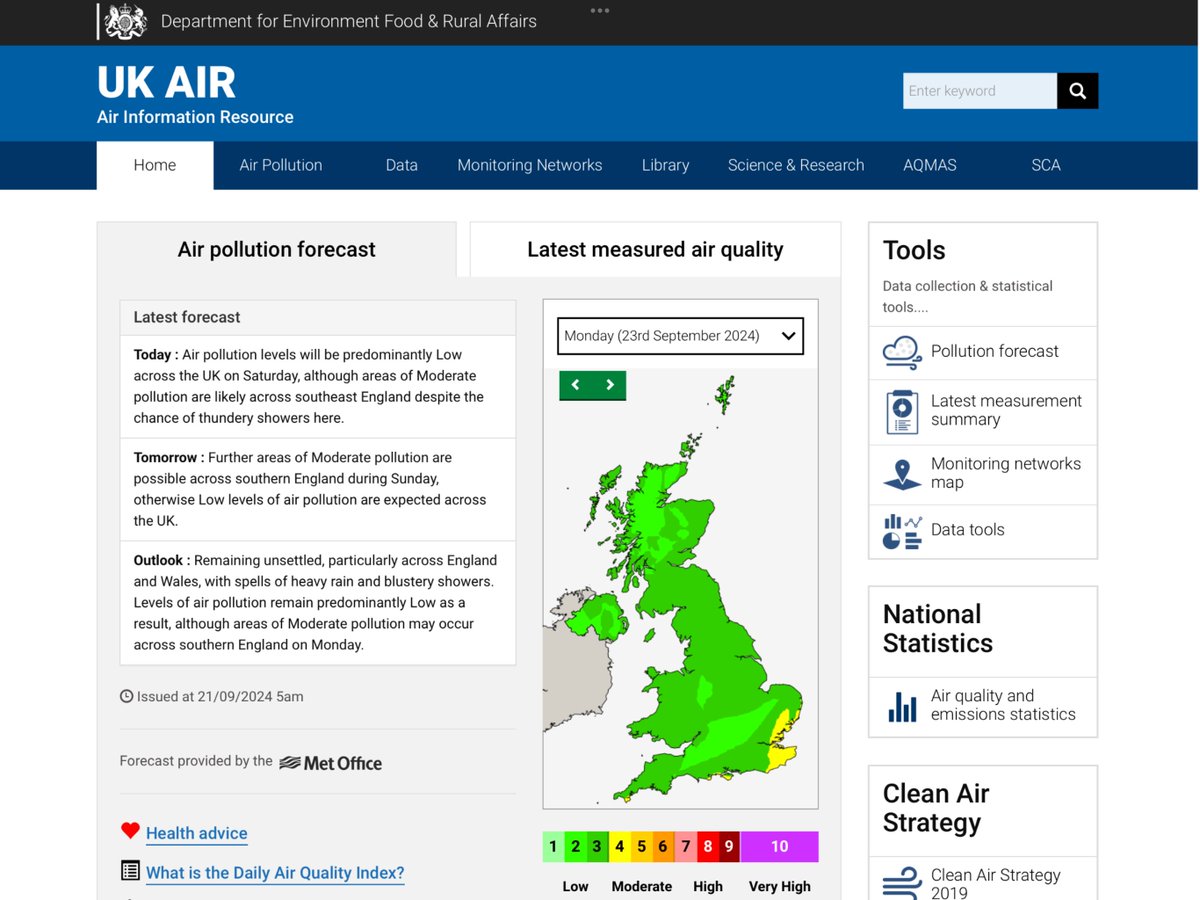1200x900 pixels.
Task: Click the Health advice link
Action: (x=197, y=833)
